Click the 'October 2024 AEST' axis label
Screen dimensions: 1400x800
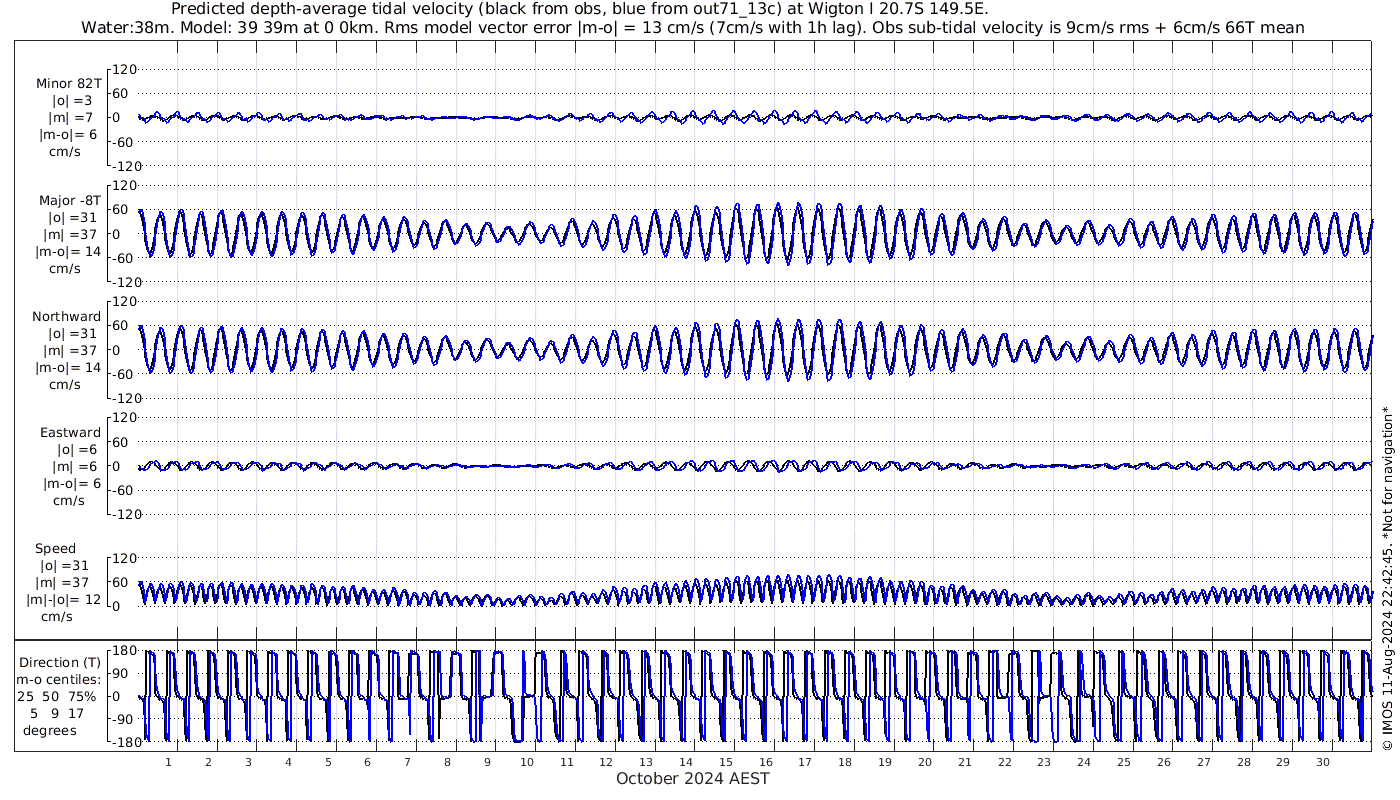pyautogui.click(x=693, y=778)
